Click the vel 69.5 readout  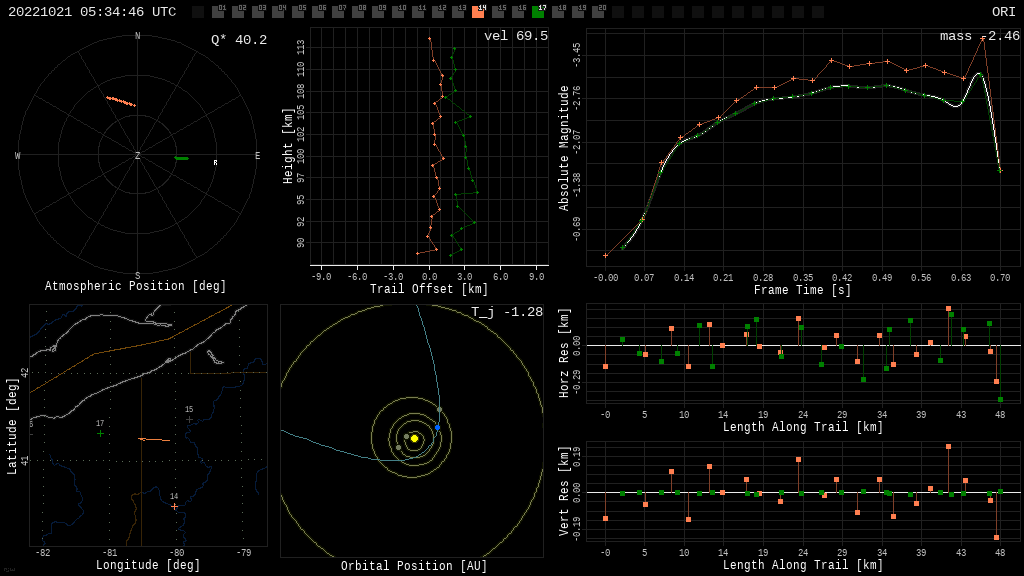pyautogui.click(x=516, y=36)
